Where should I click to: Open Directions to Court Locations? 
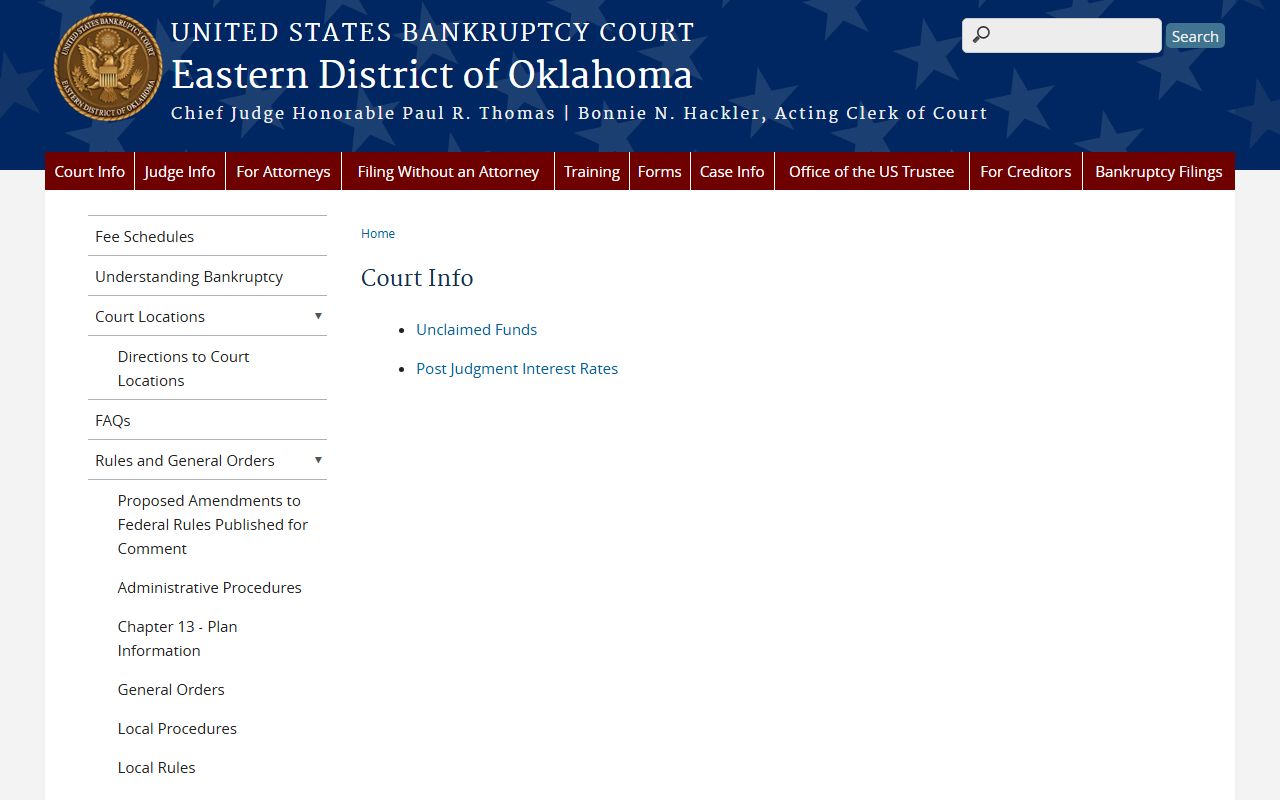184,368
